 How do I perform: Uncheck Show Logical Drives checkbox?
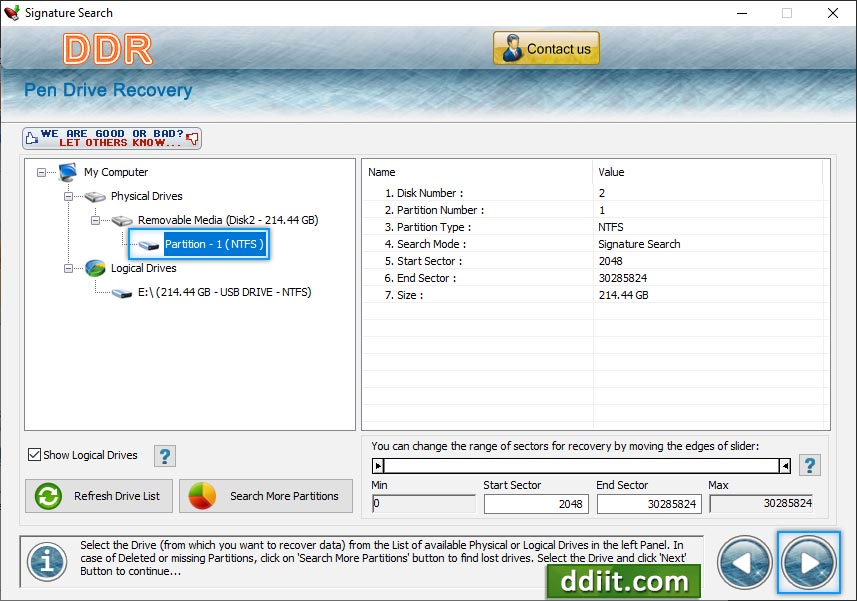pyautogui.click(x=35, y=455)
